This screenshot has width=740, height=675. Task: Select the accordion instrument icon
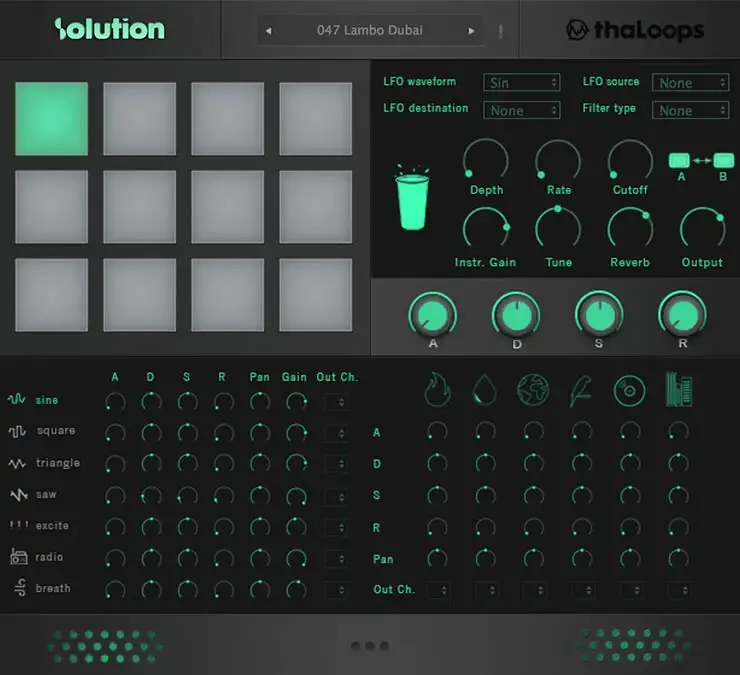pyautogui.click(x=679, y=389)
